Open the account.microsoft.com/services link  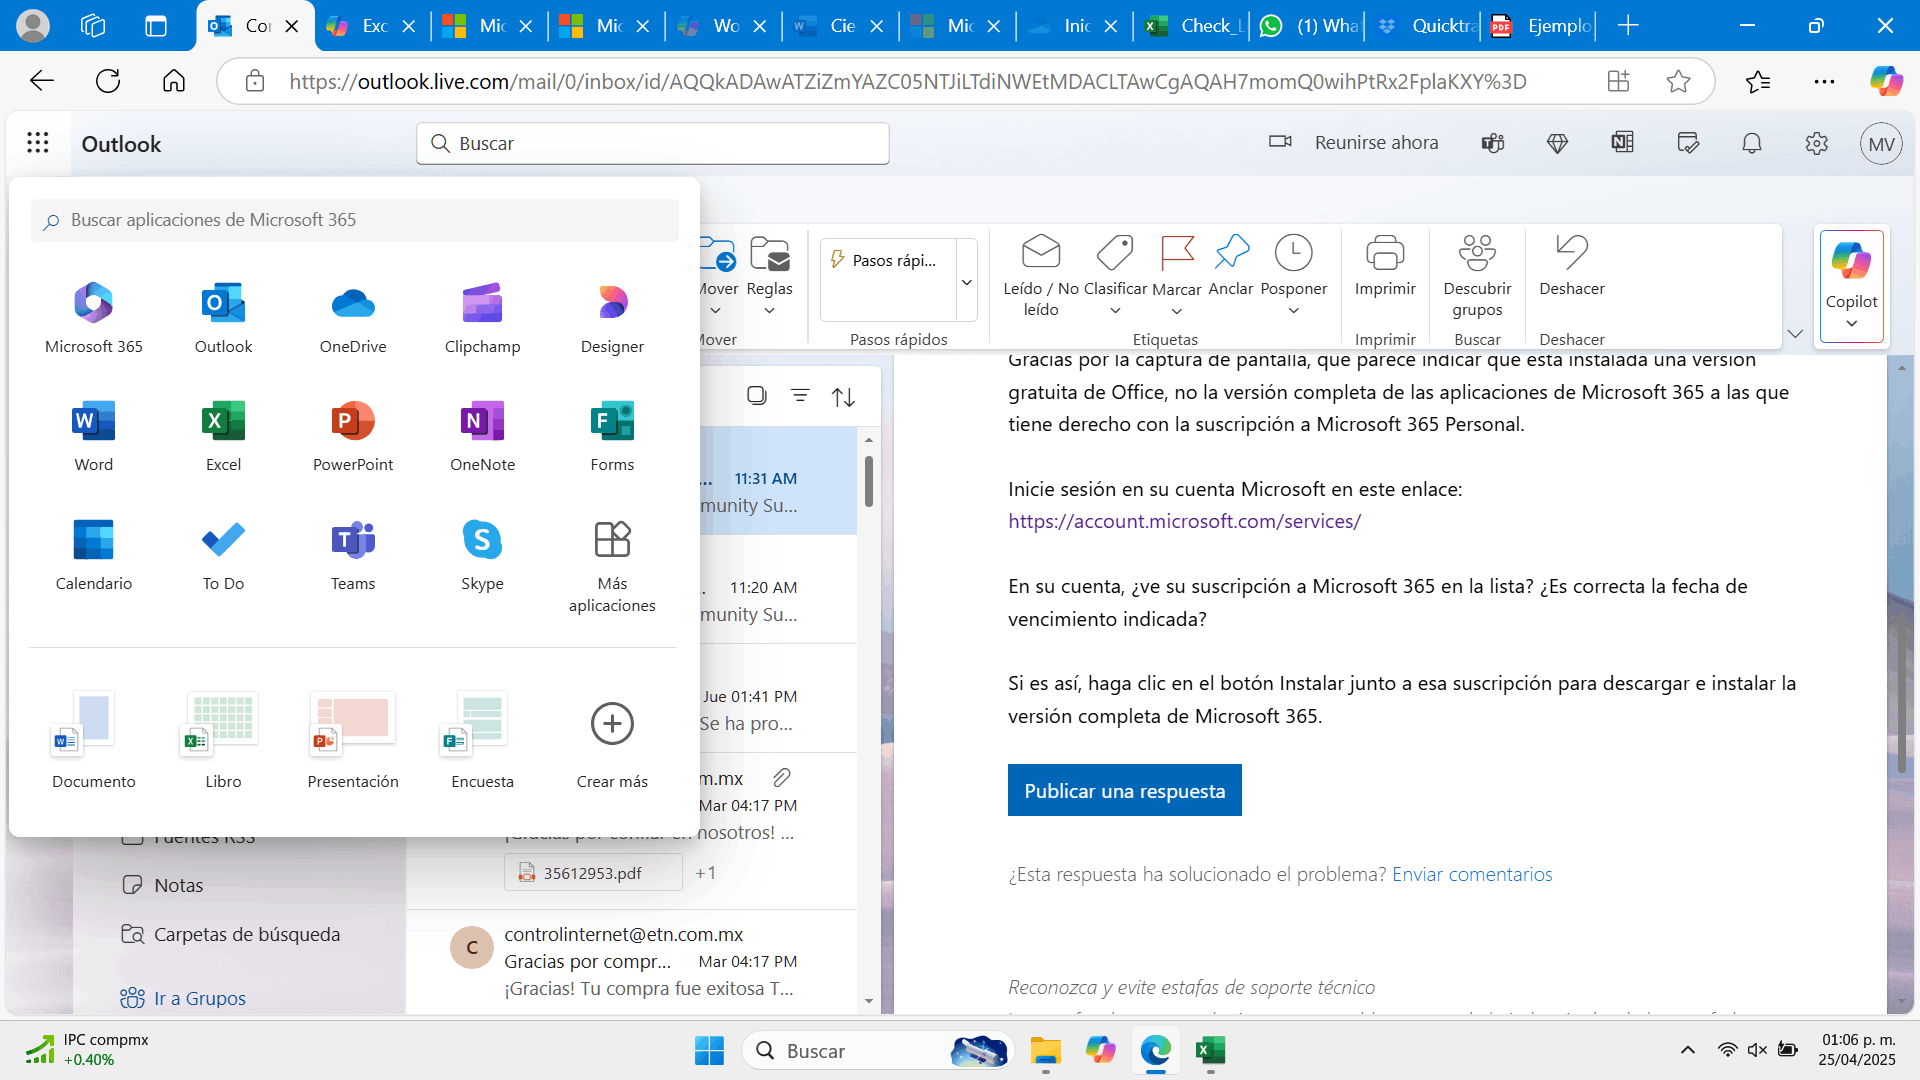point(1184,521)
